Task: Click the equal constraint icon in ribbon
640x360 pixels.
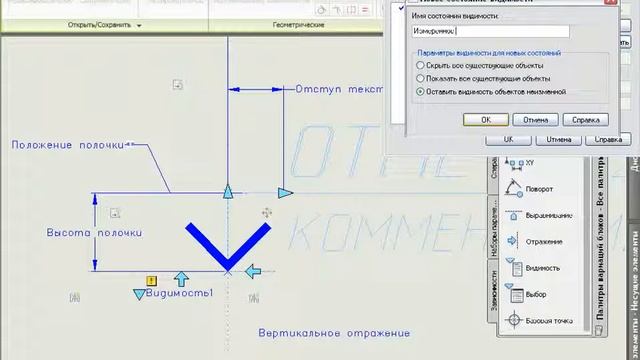Action: pos(365,9)
